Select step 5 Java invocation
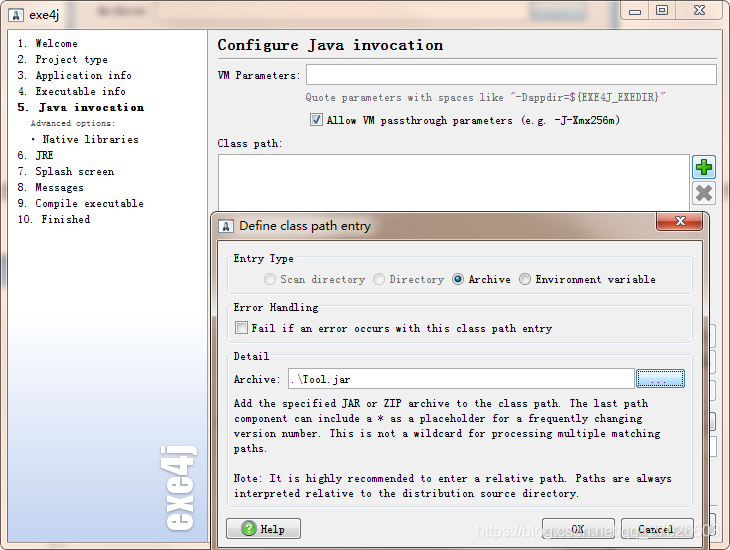The width and height of the screenshot is (730, 550). [81, 107]
